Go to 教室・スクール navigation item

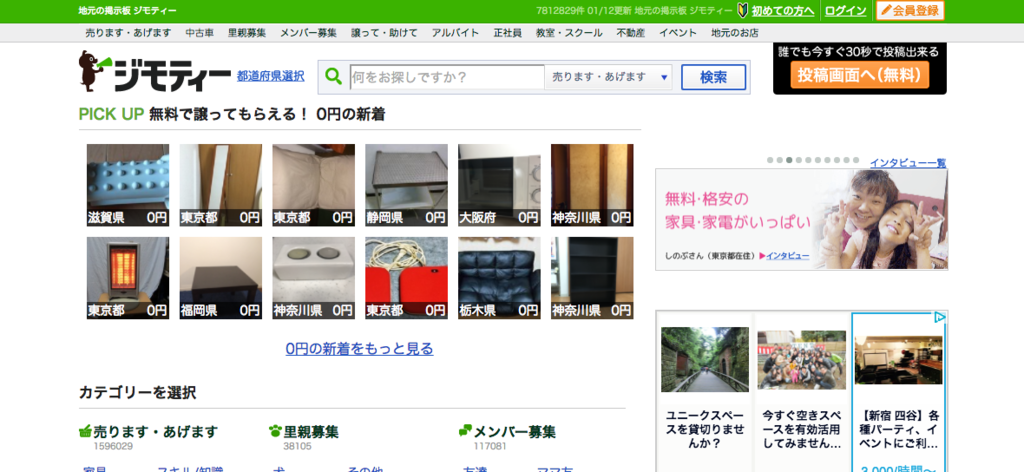tap(569, 33)
